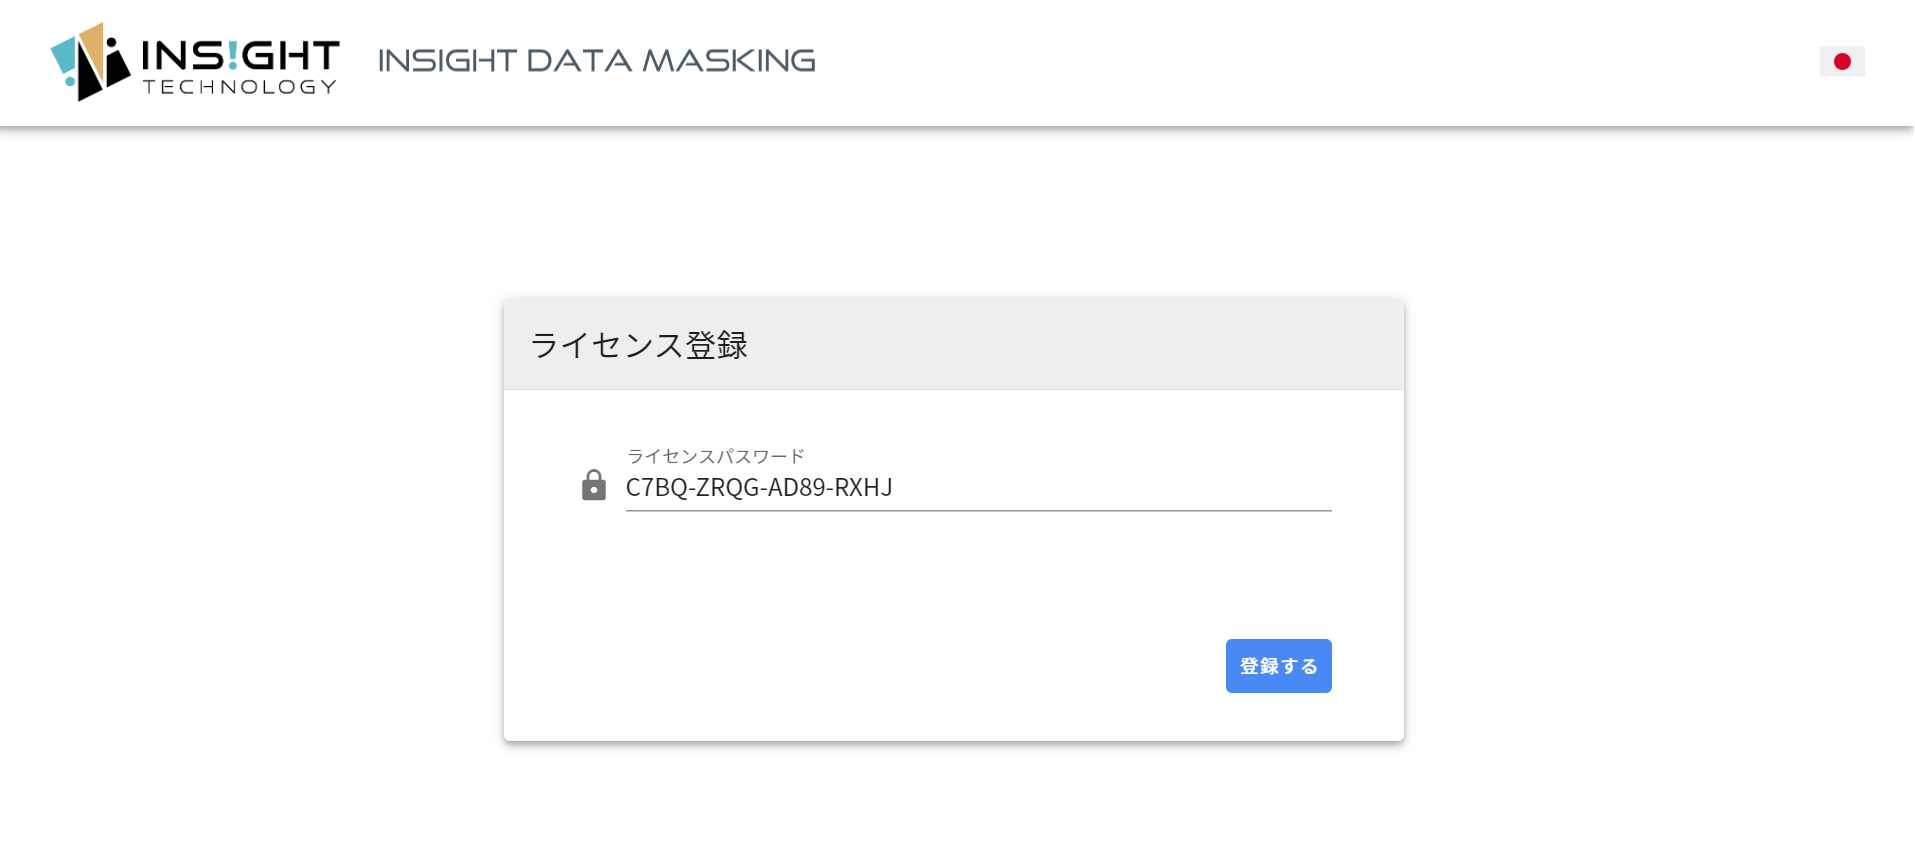Switch the display language via the flag button
This screenshot has height=857, width=1915.
click(1841, 62)
